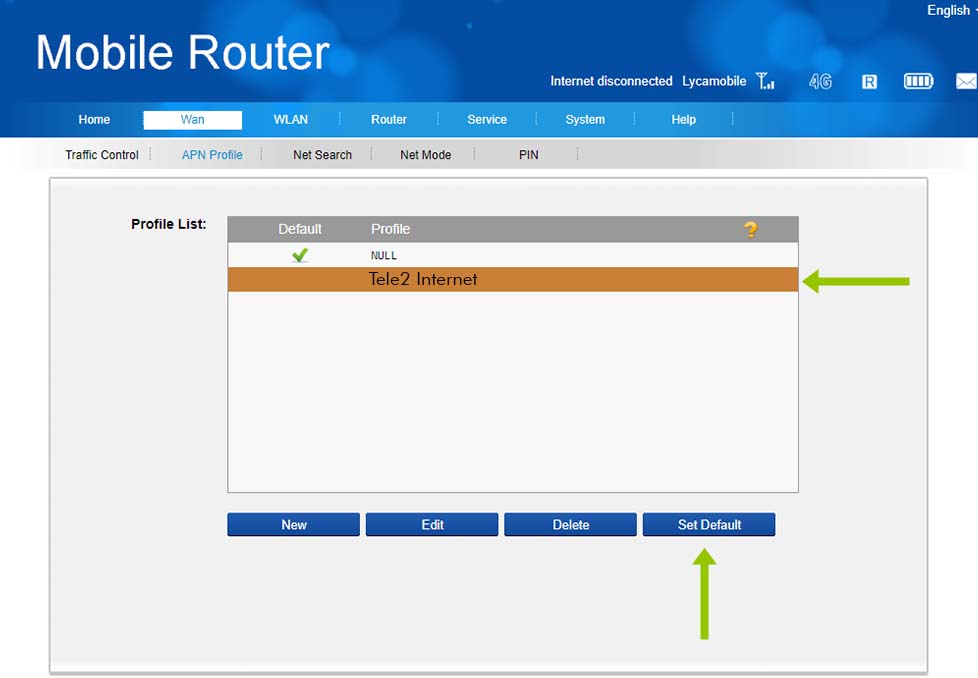The width and height of the screenshot is (978, 678).
Task: Go to the System tab
Action: click(x=585, y=120)
